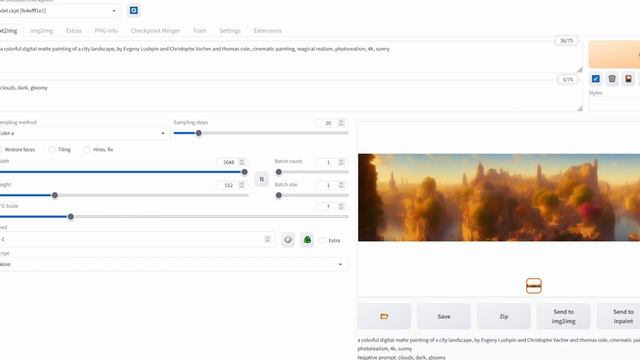Click the trash clear prompt icon

pos(612,79)
